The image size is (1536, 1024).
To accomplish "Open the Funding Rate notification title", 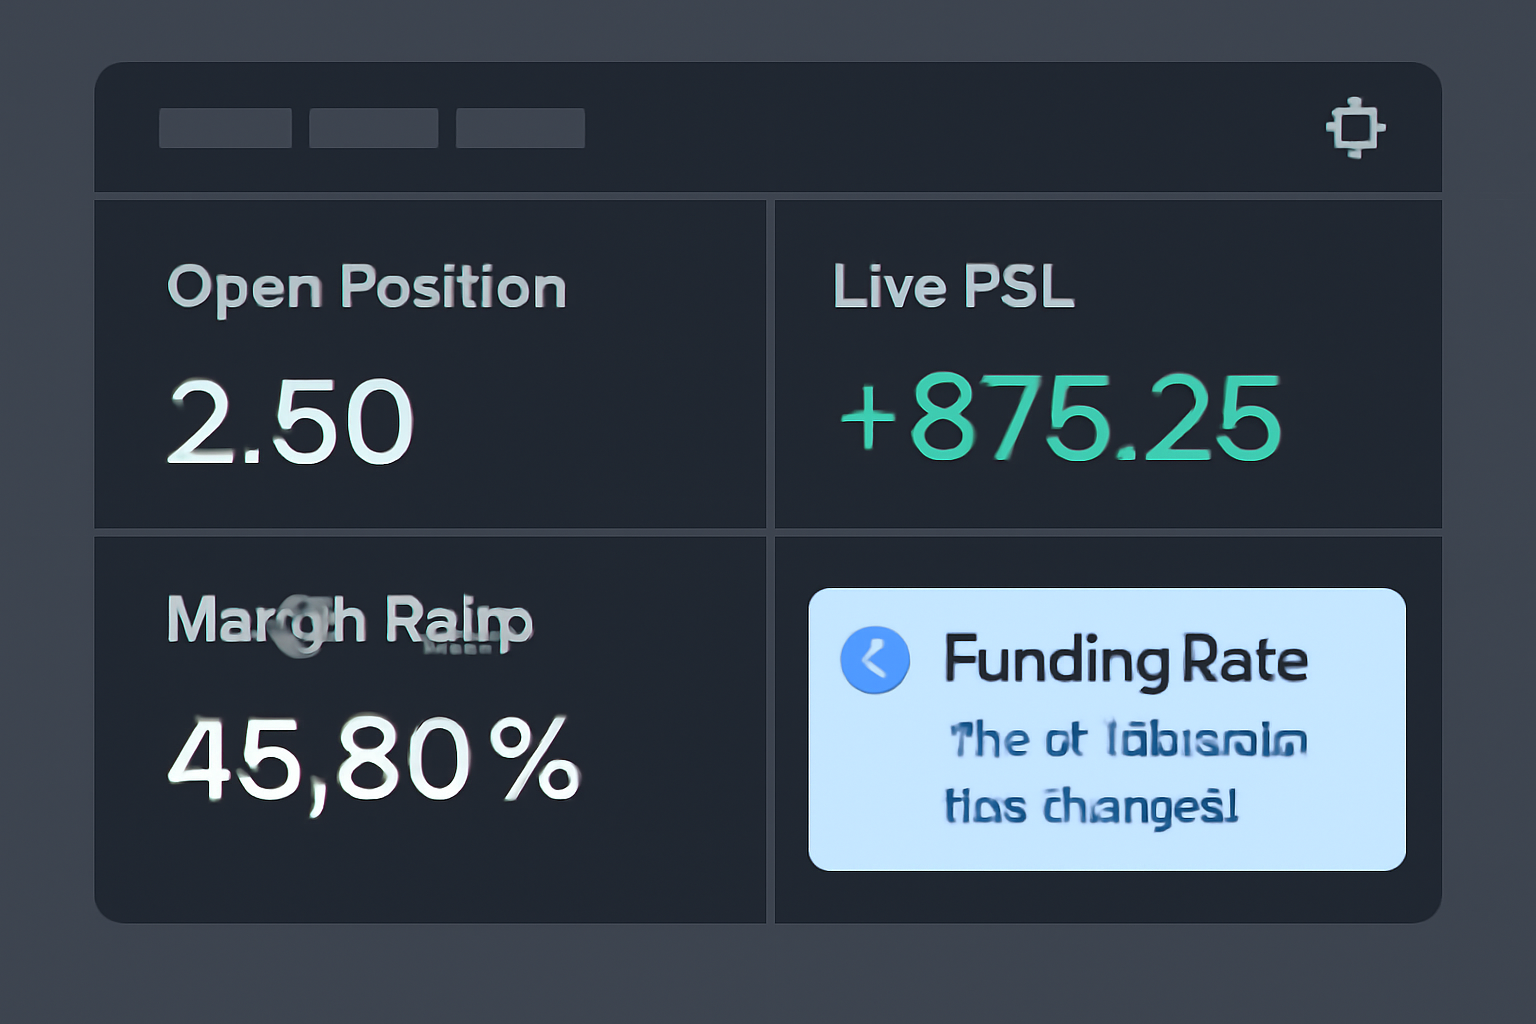I will pyautogui.click(x=1125, y=660).
